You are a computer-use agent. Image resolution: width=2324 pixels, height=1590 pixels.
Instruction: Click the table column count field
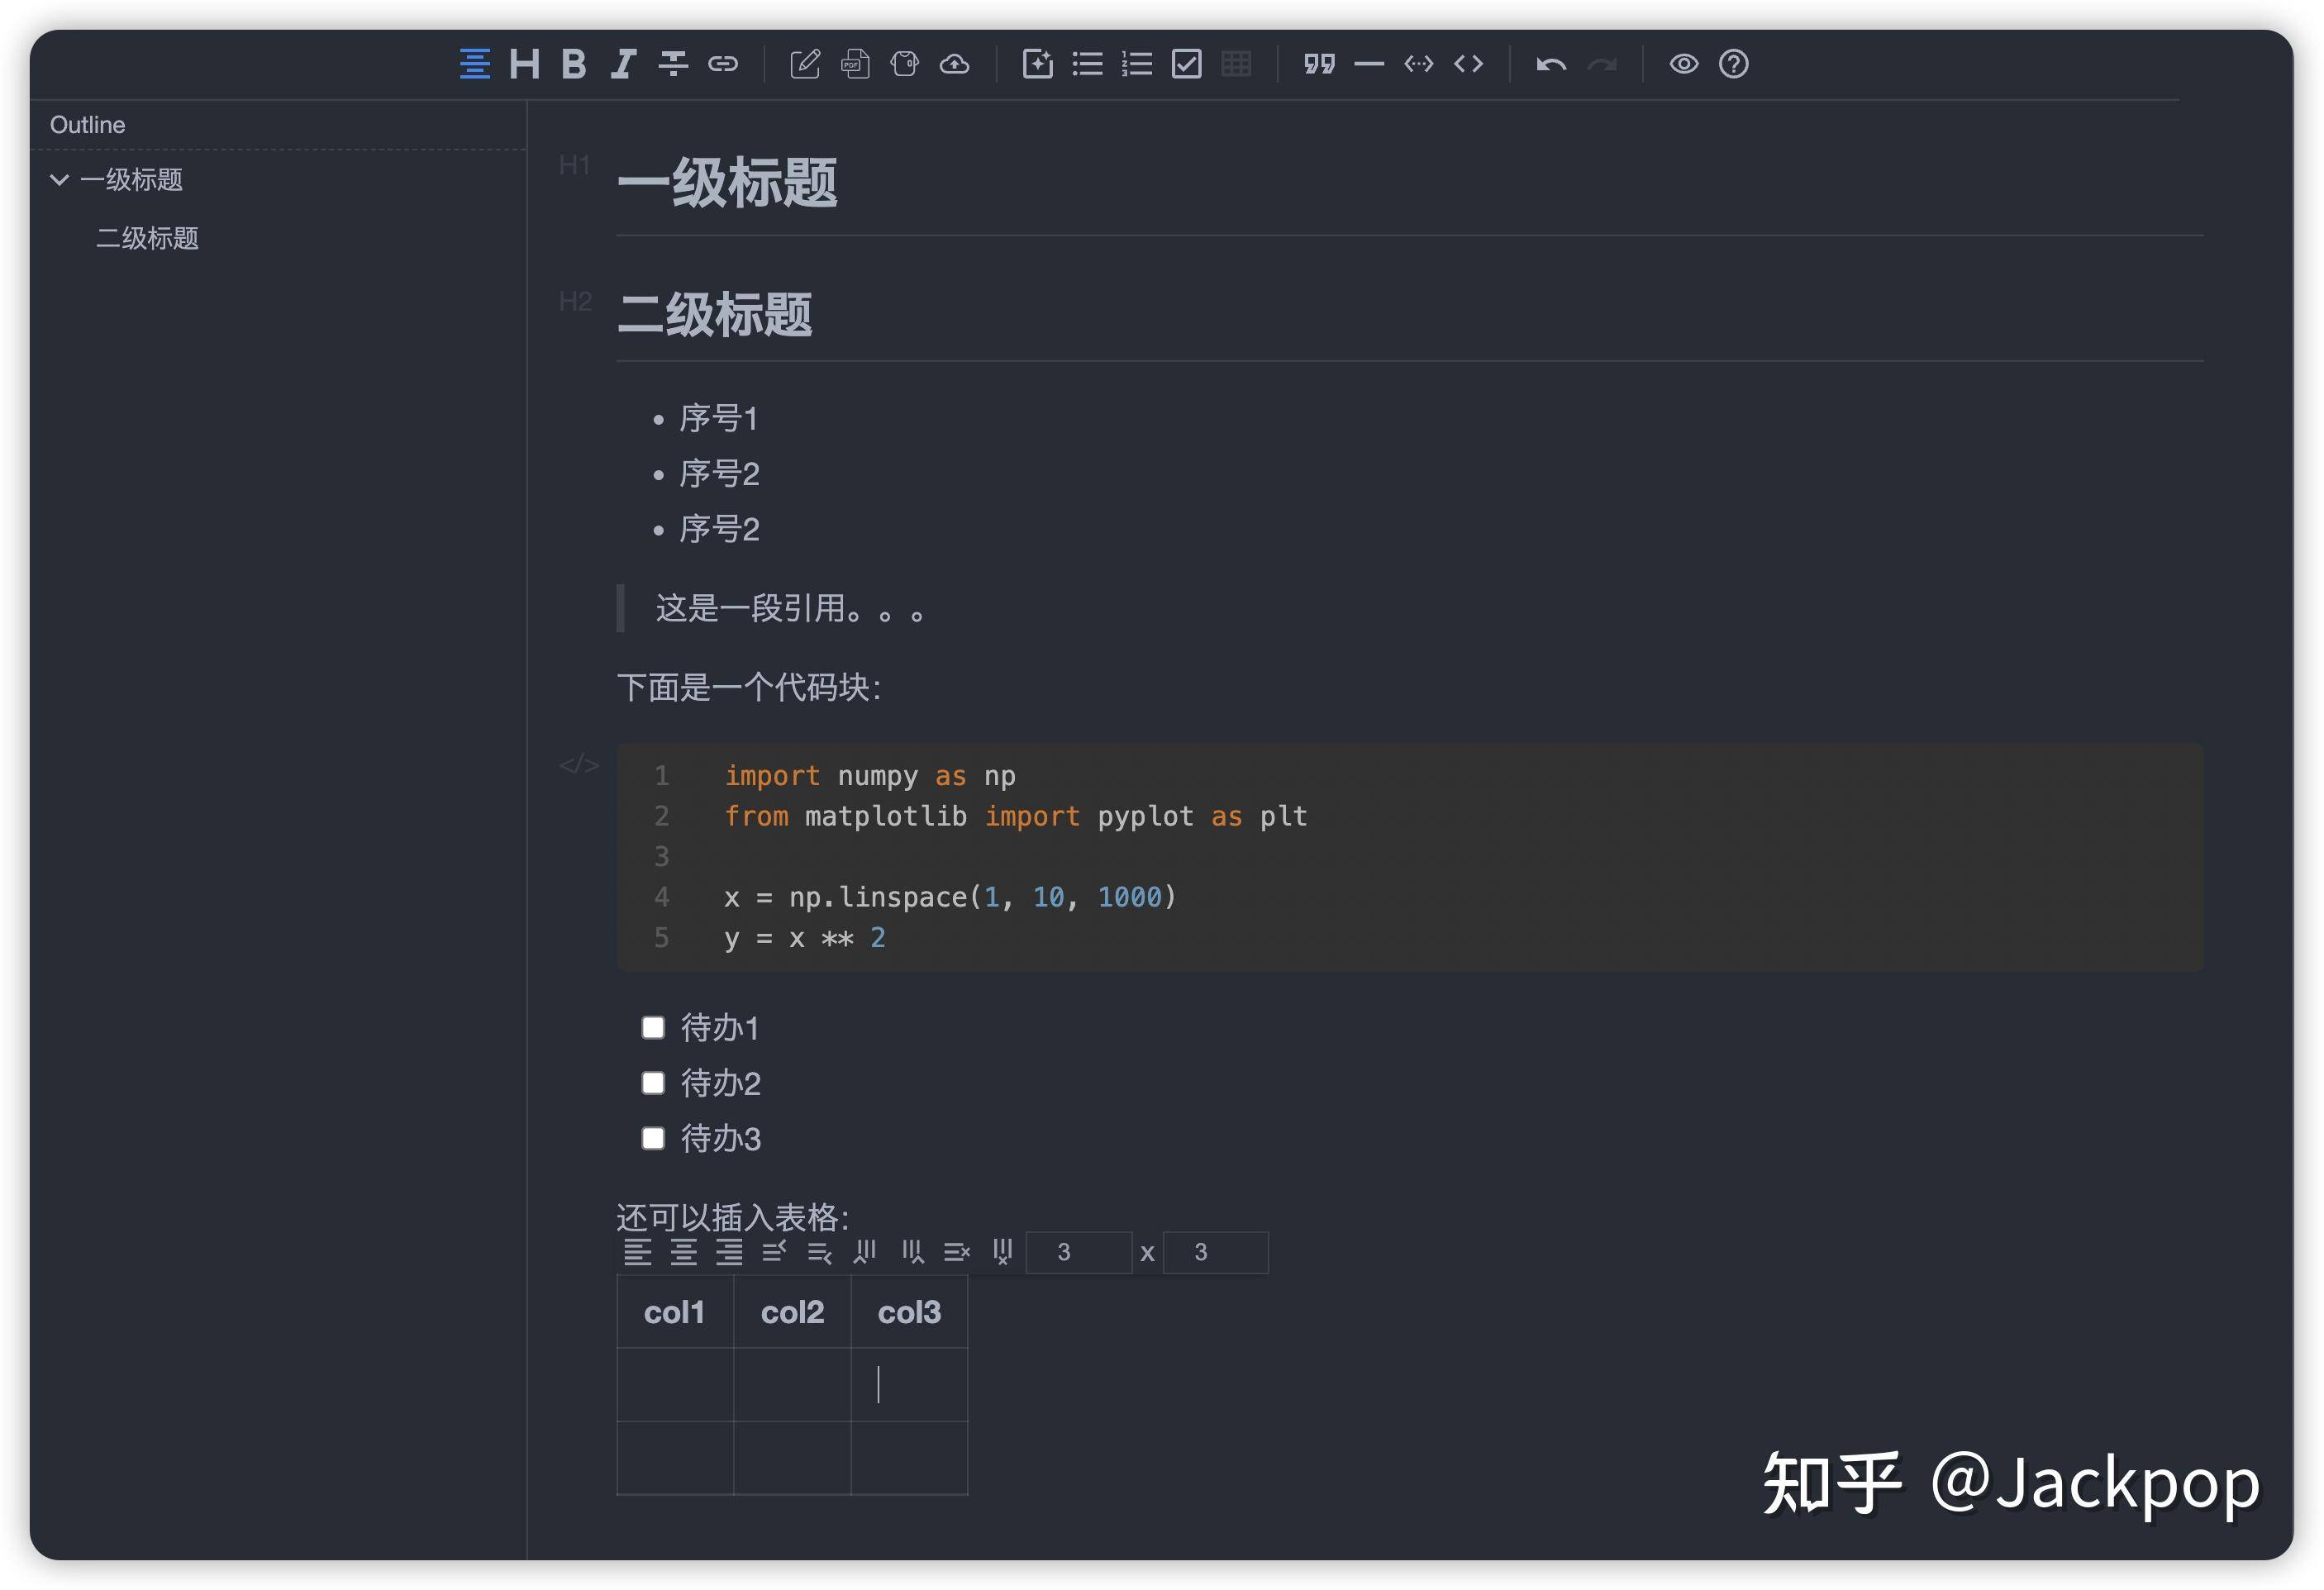pos(1216,1253)
